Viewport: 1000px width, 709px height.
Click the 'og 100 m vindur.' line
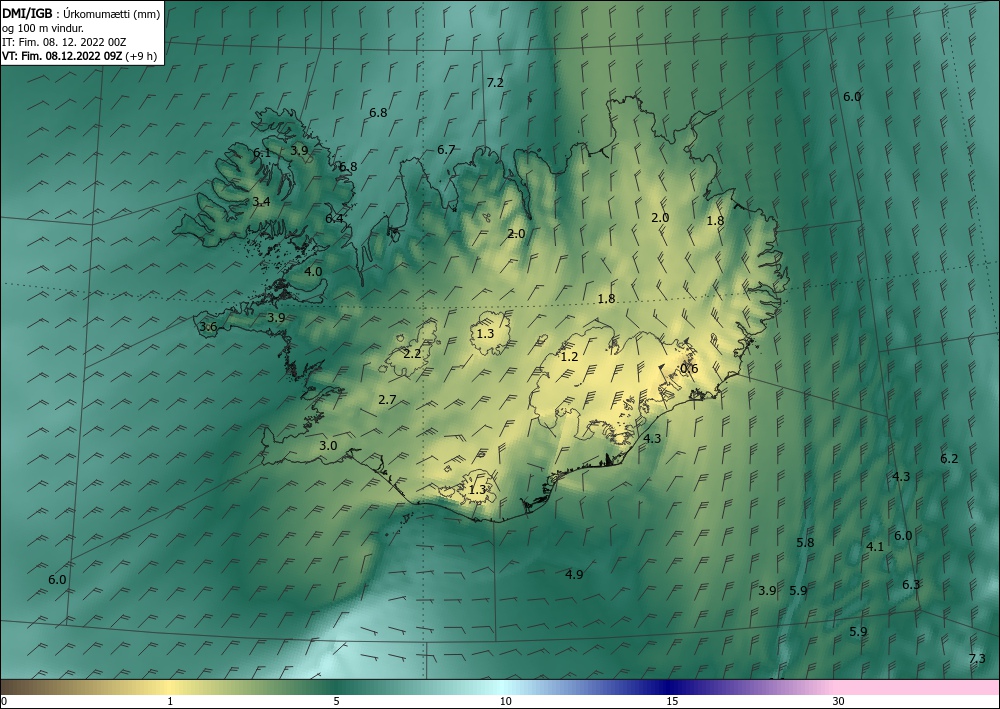[x=43, y=27]
